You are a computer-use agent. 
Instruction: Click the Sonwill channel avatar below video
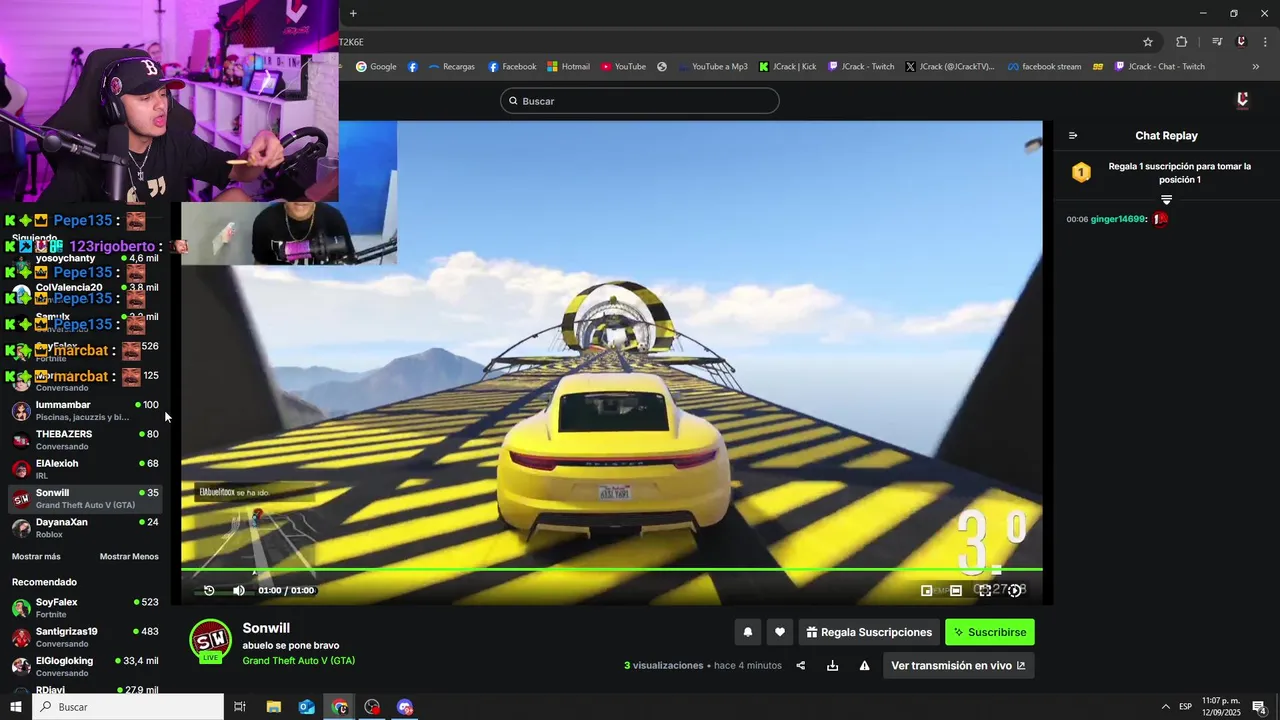[211, 641]
